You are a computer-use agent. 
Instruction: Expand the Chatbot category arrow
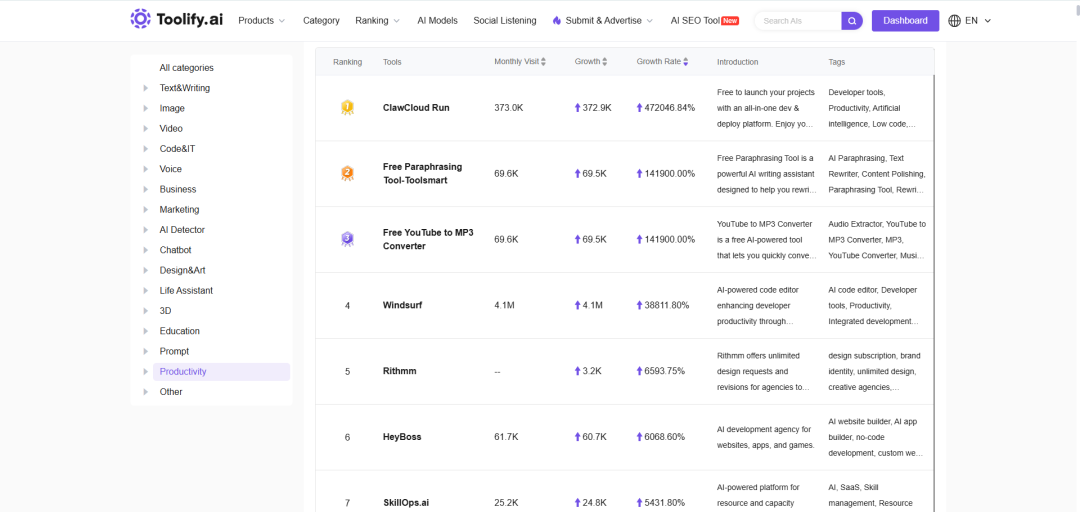[x=145, y=250]
